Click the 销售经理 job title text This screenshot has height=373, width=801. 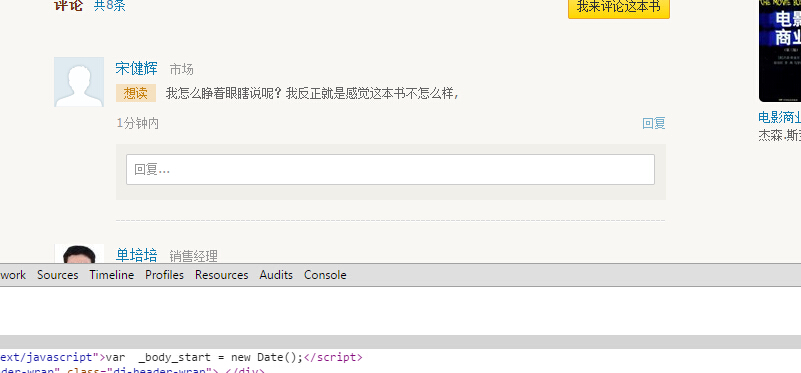tap(194, 256)
